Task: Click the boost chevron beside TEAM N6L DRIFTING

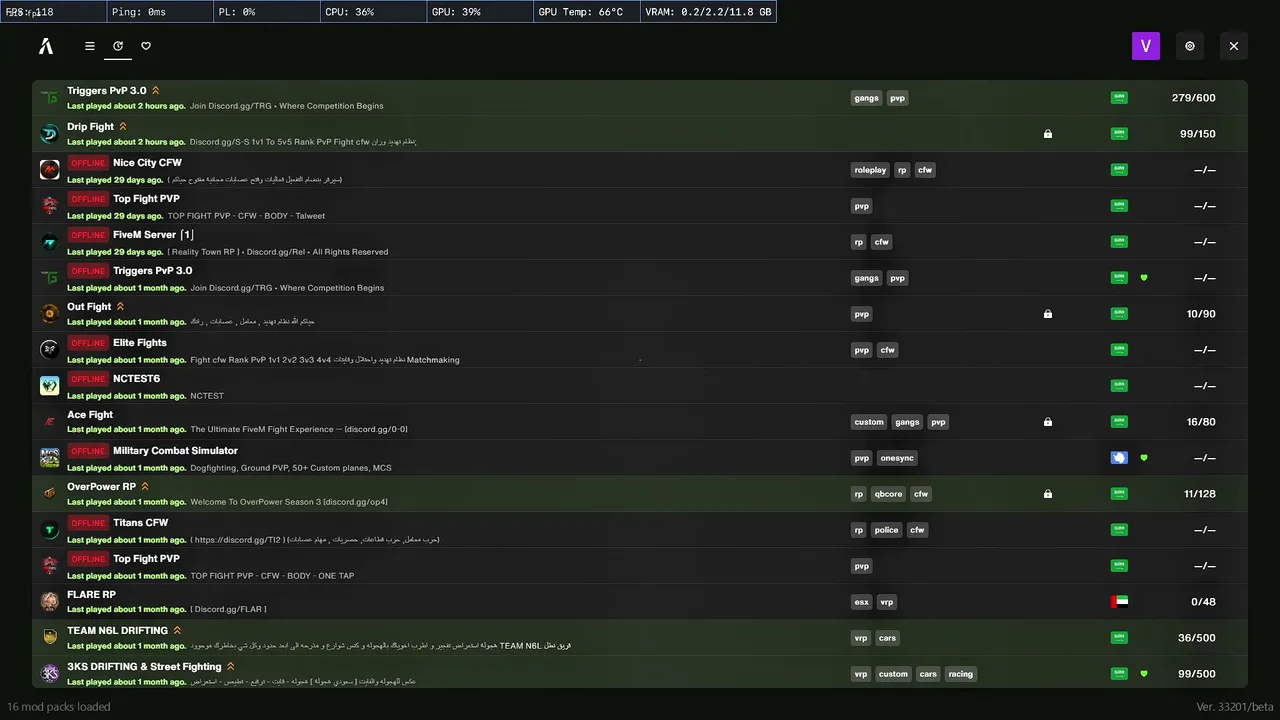Action: [177, 631]
